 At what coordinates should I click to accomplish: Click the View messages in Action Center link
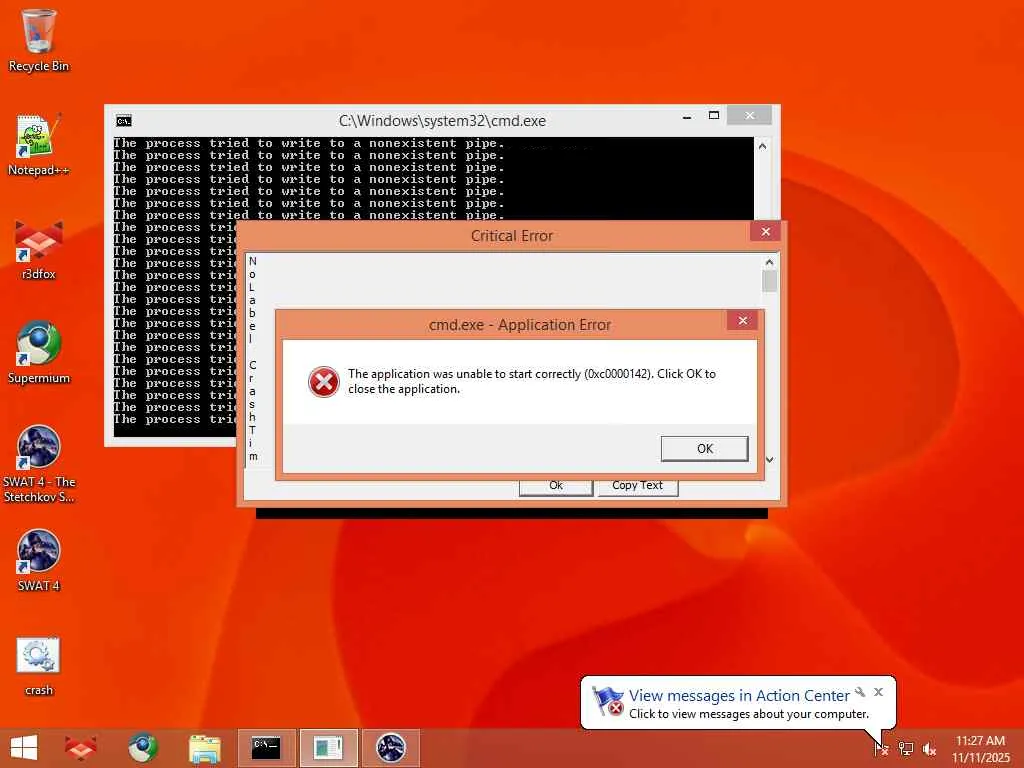point(739,696)
